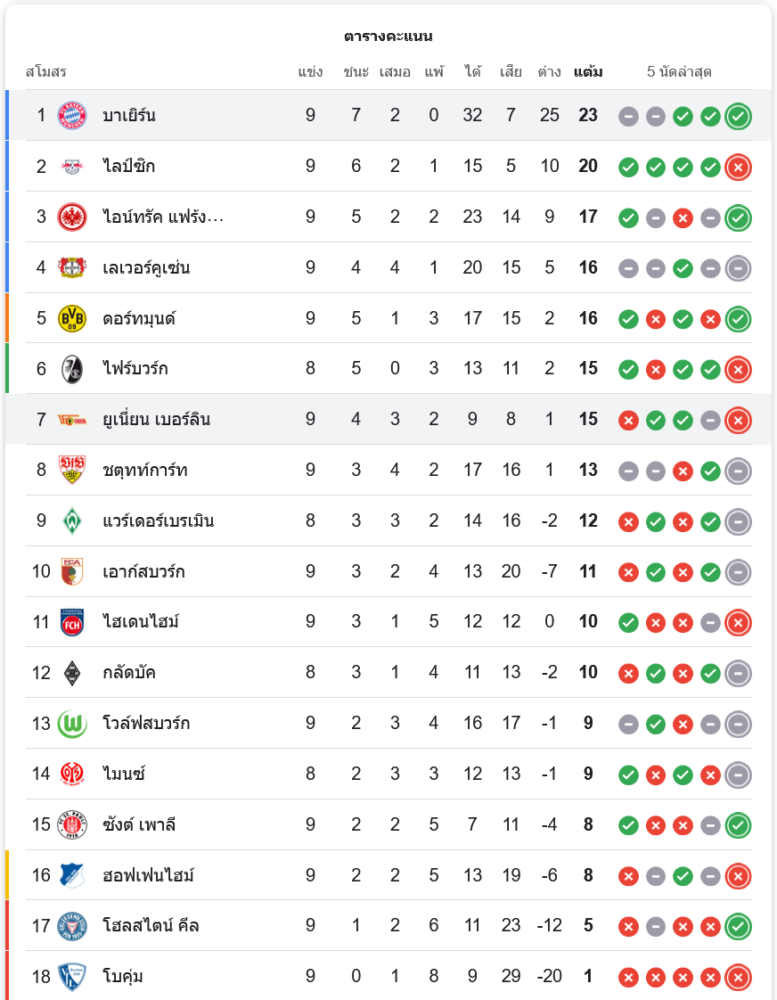This screenshot has height=1000, width=777.
Task: Click the Bayer Leverkusen club logo
Action: pyautogui.click(x=72, y=267)
